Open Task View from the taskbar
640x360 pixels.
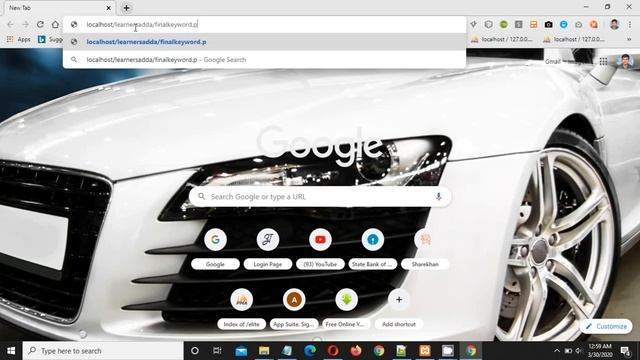tap(217, 351)
